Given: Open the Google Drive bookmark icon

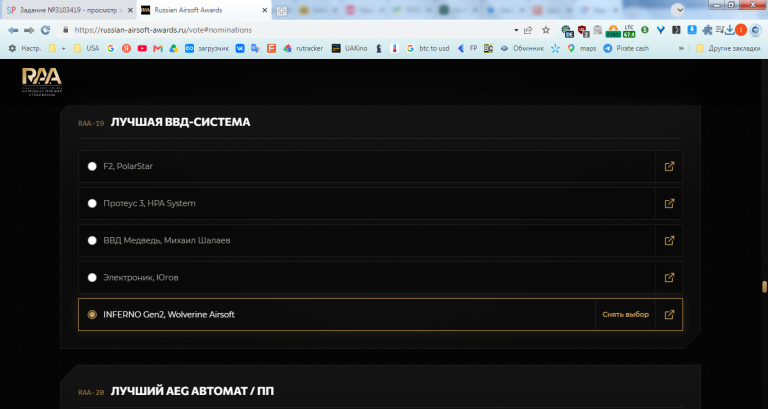Looking at the screenshot, I should tap(173, 48).
